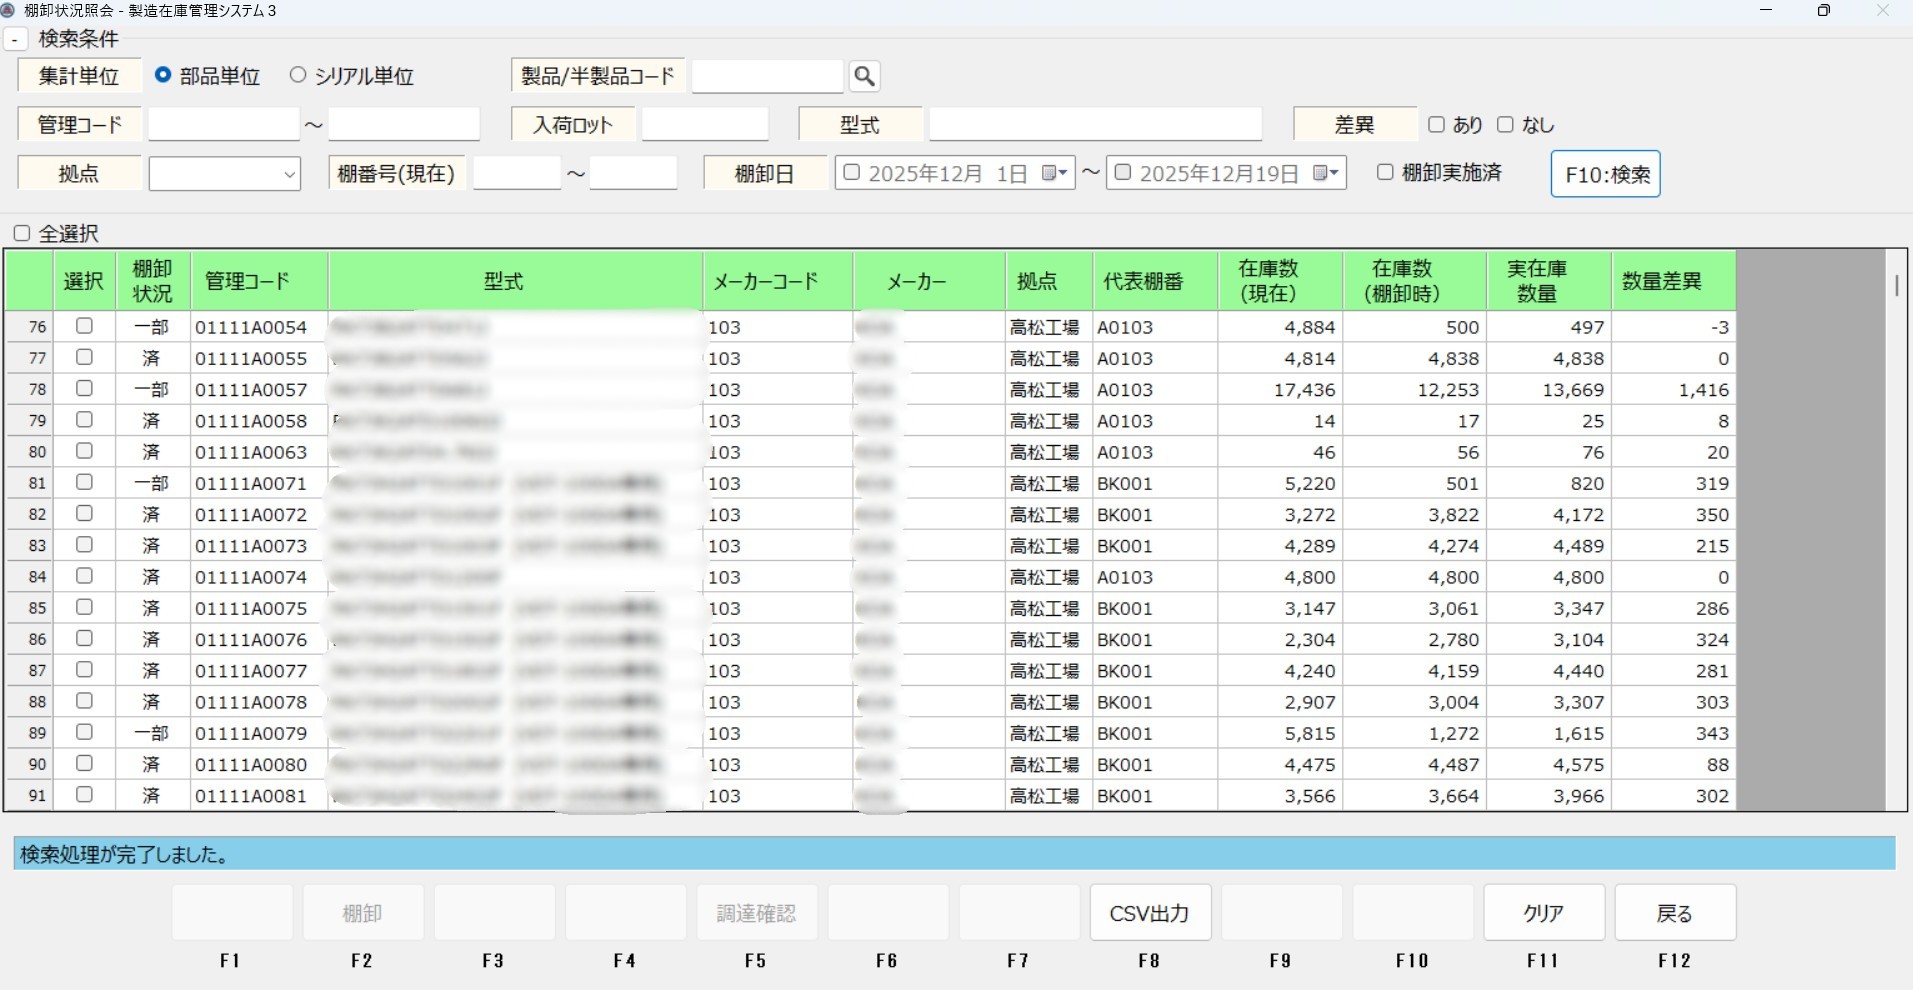Check the 差異 あり checkbox
The width and height of the screenshot is (1913, 990).
click(1437, 124)
